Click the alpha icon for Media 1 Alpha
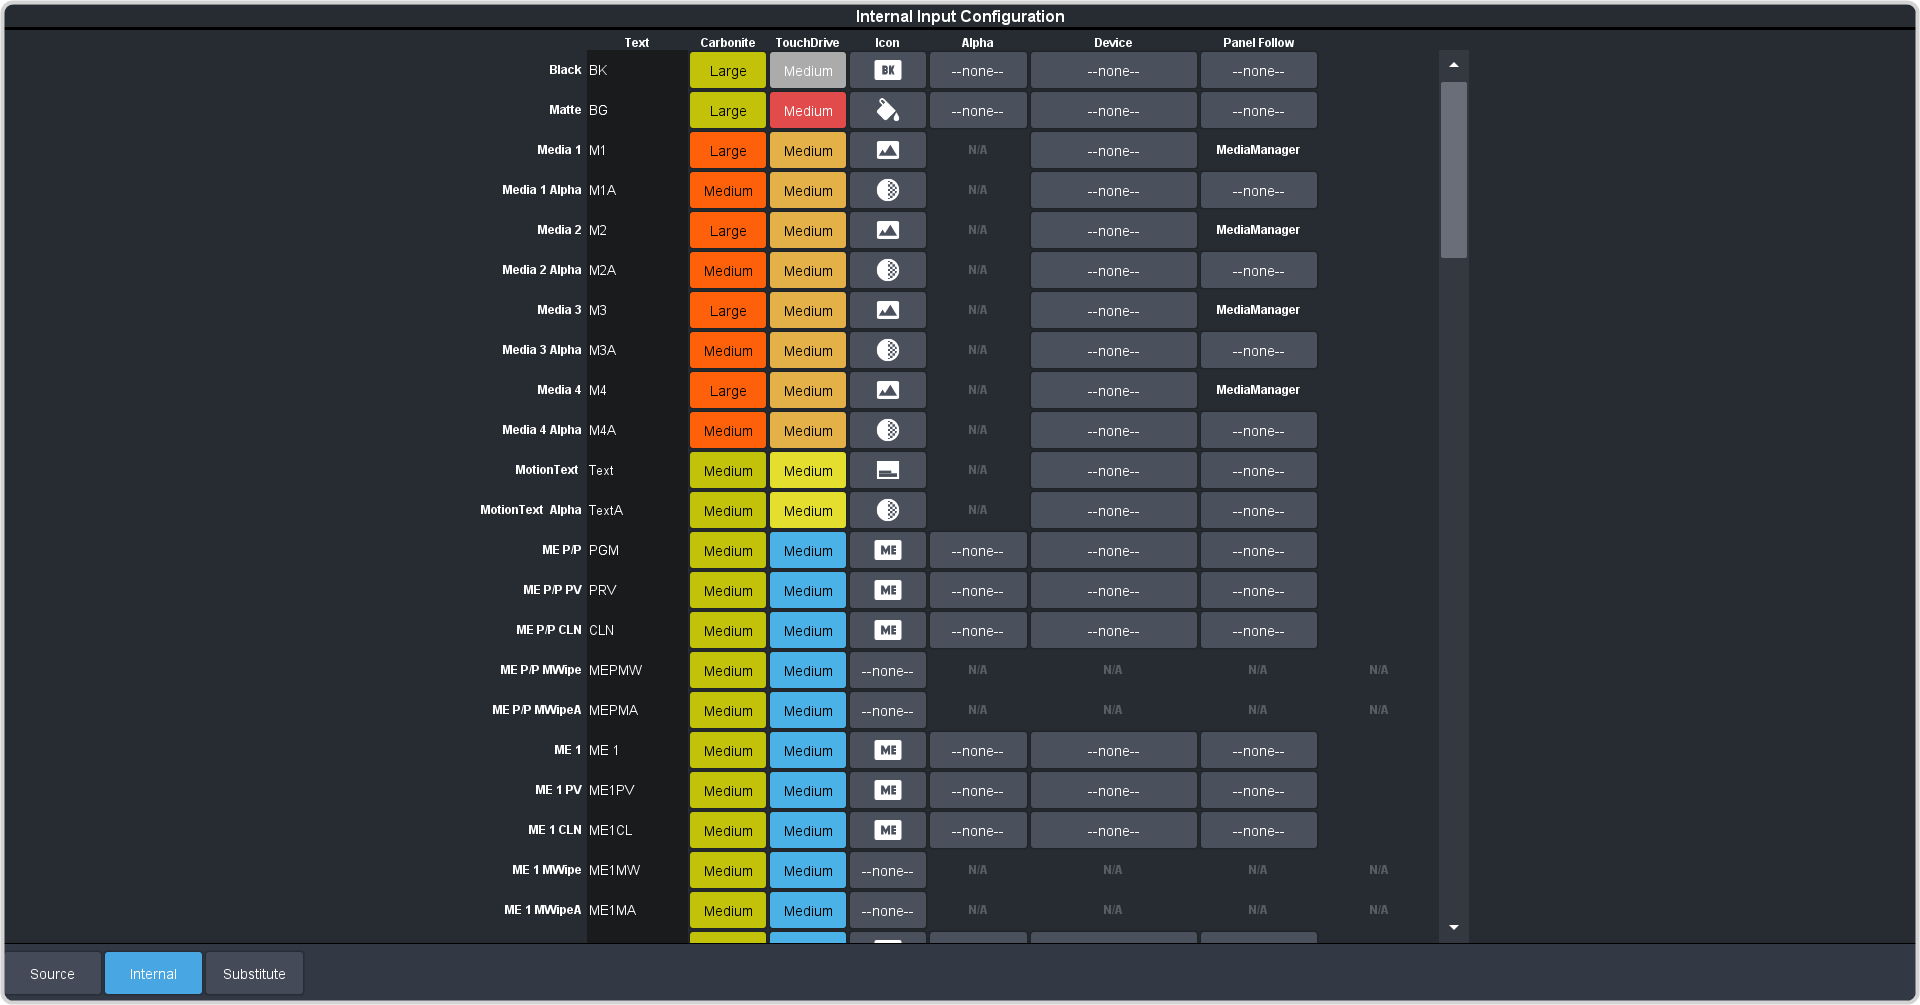The width and height of the screenshot is (1920, 1005). tap(887, 191)
